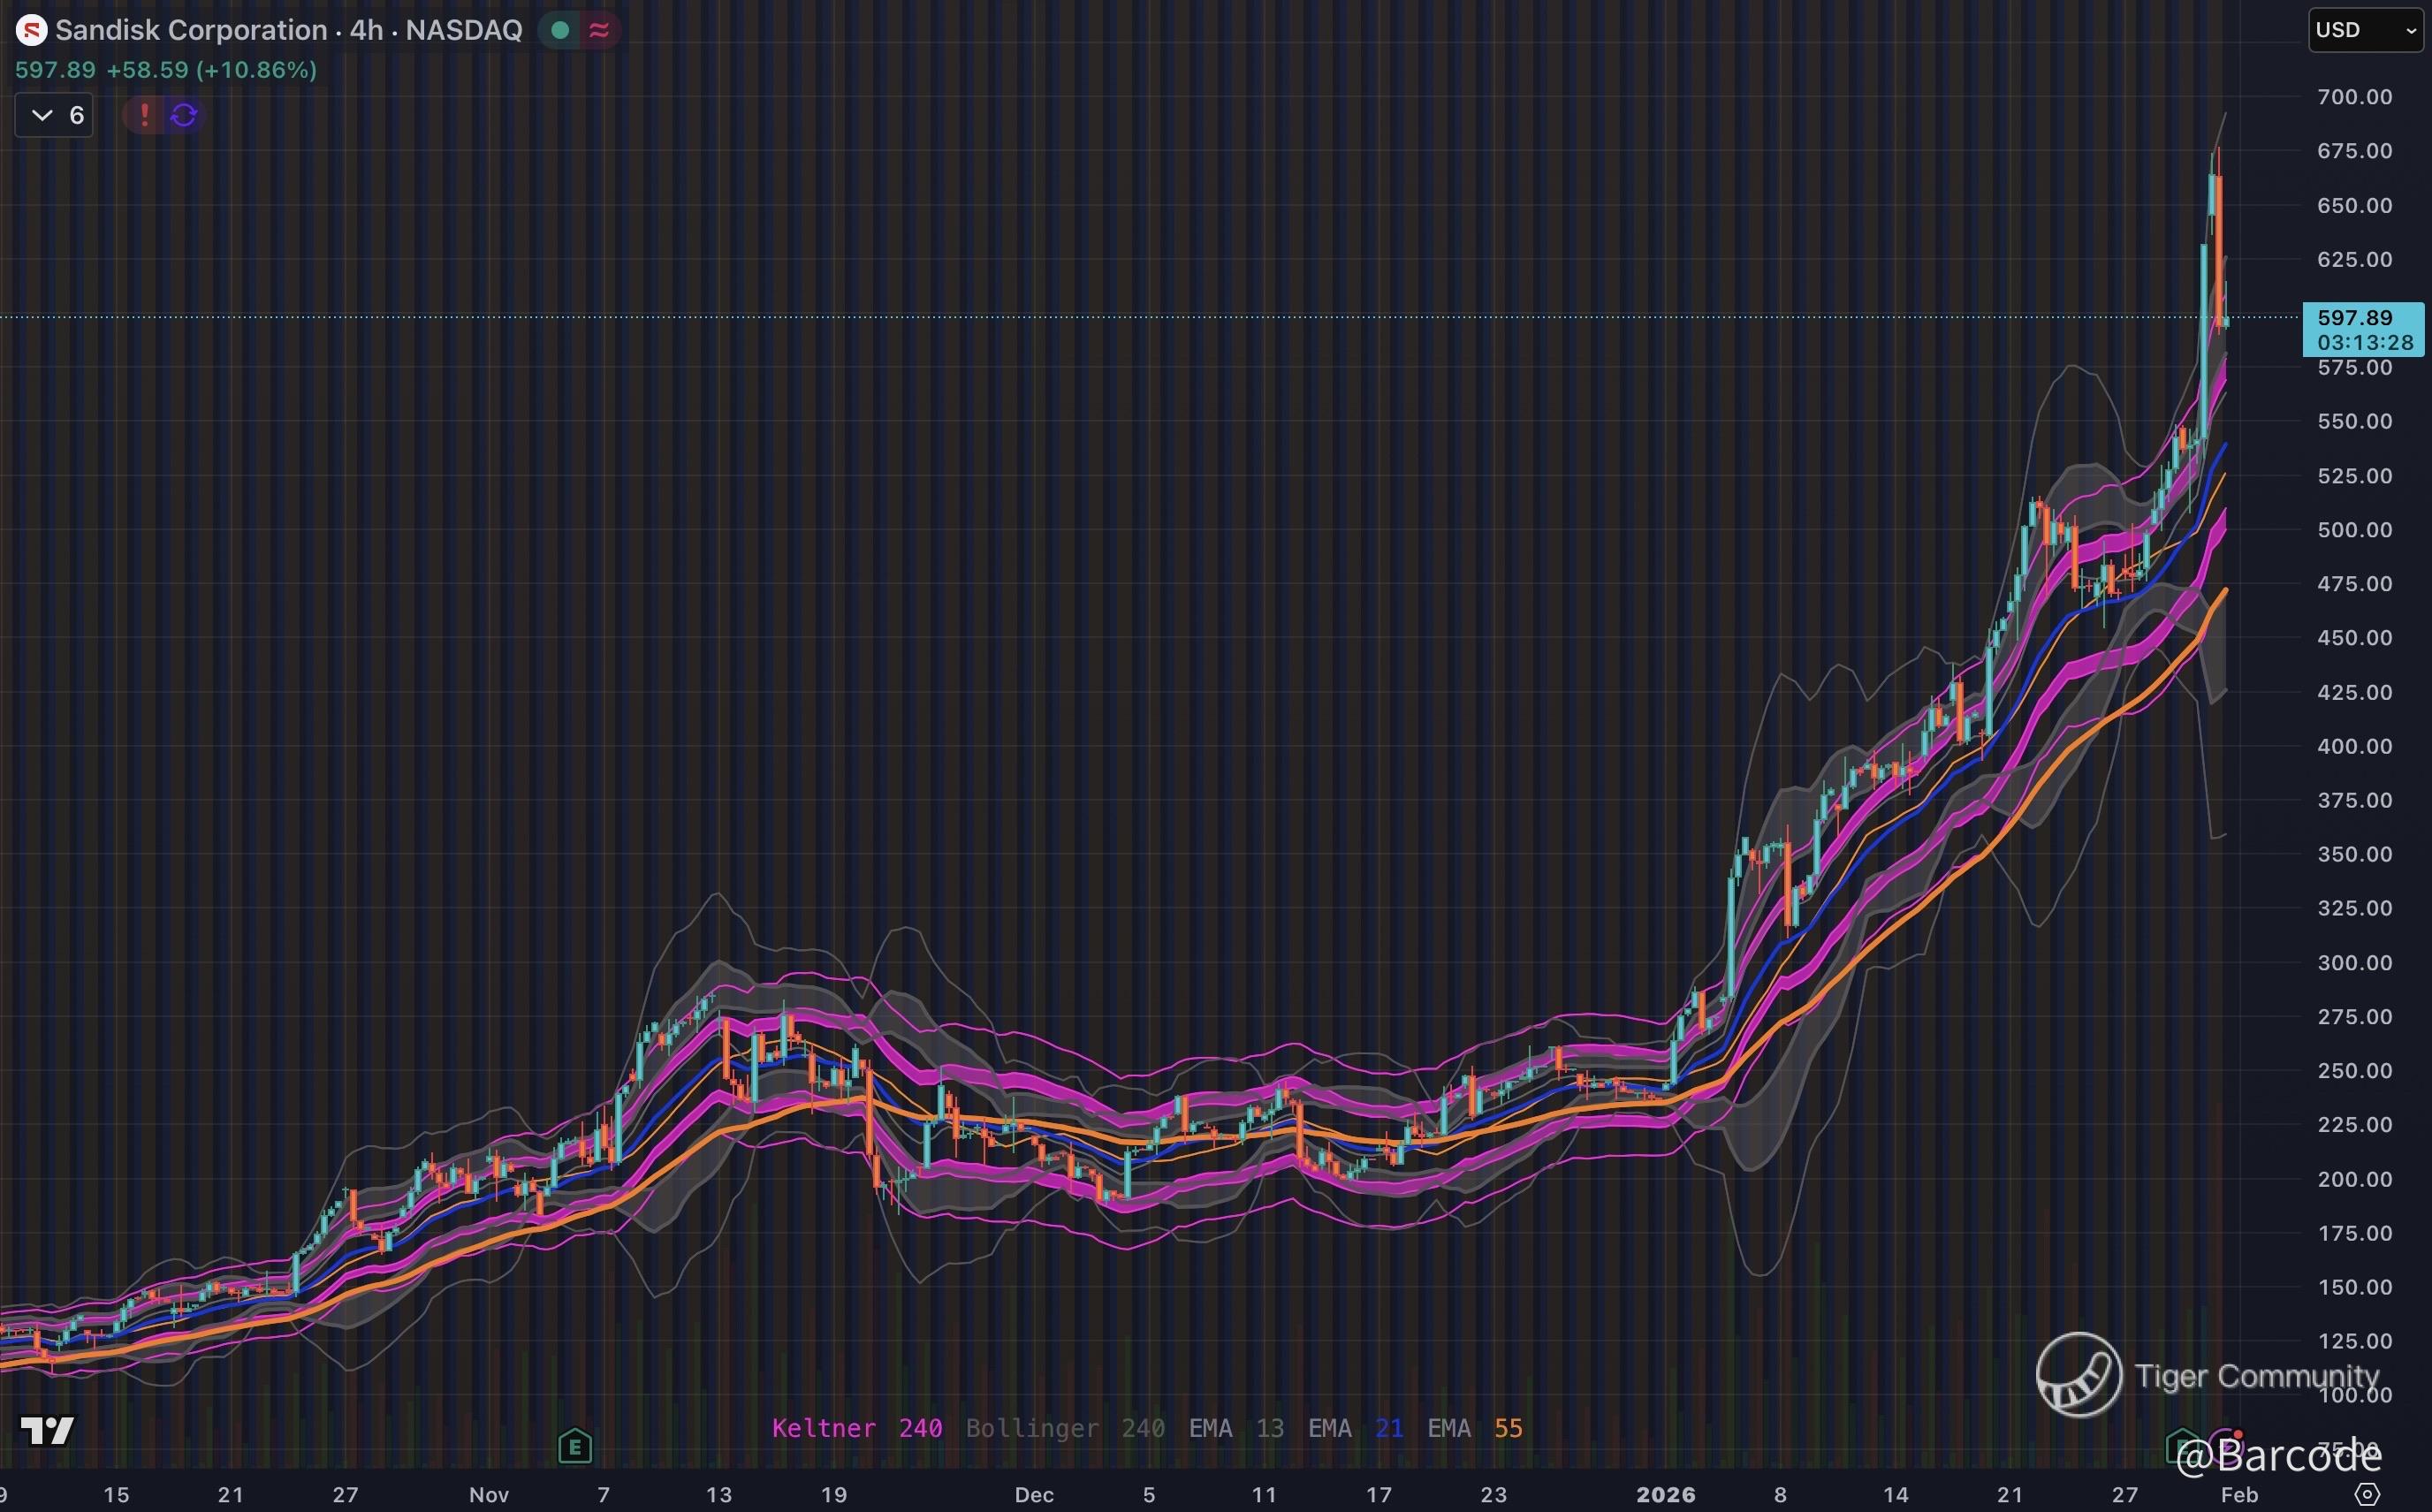
Task: Click the earnings 'E' marker near November 7
Action: [x=575, y=1446]
